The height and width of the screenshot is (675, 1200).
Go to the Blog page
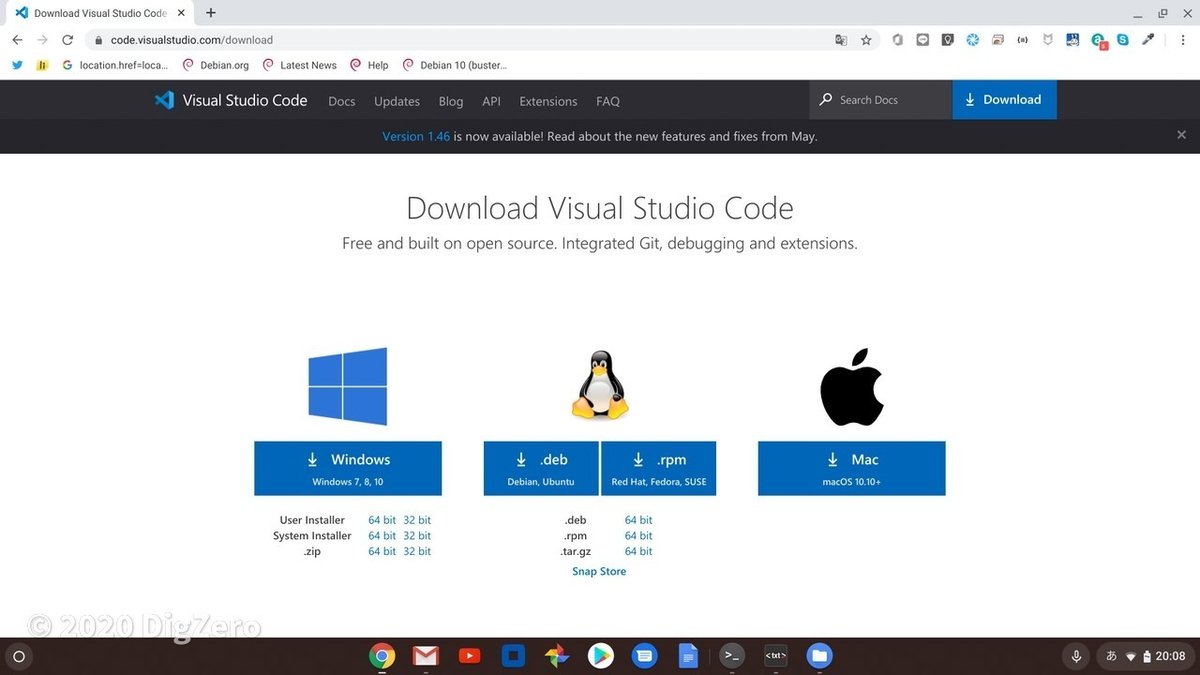click(451, 101)
